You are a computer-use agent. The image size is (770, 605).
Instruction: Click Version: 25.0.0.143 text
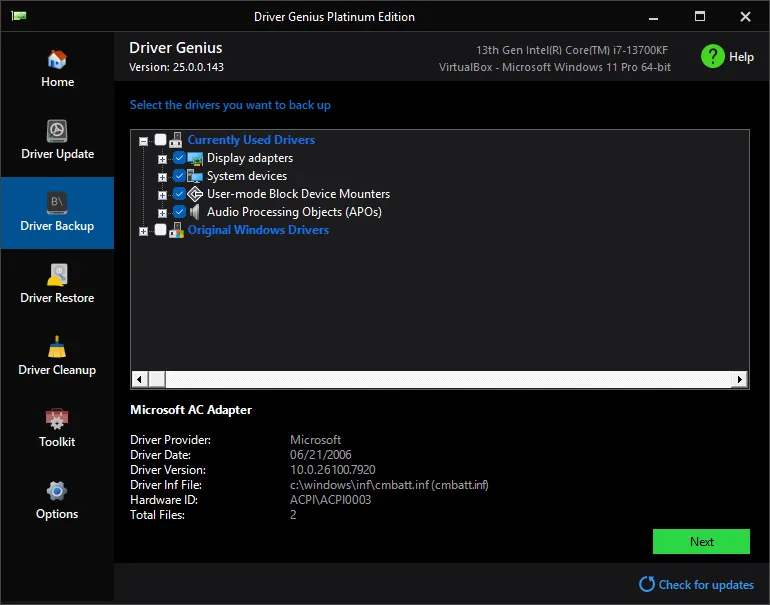pyautogui.click(x=176, y=67)
